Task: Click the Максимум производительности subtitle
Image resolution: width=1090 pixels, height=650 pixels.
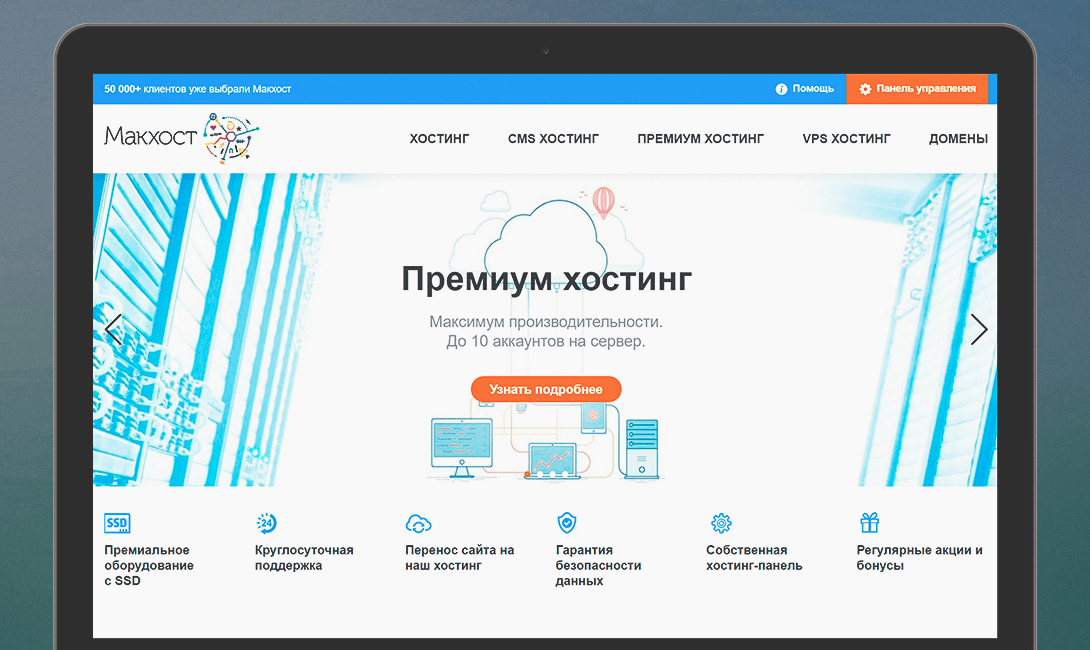Action: pyautogui.click(x=546, y=322)
